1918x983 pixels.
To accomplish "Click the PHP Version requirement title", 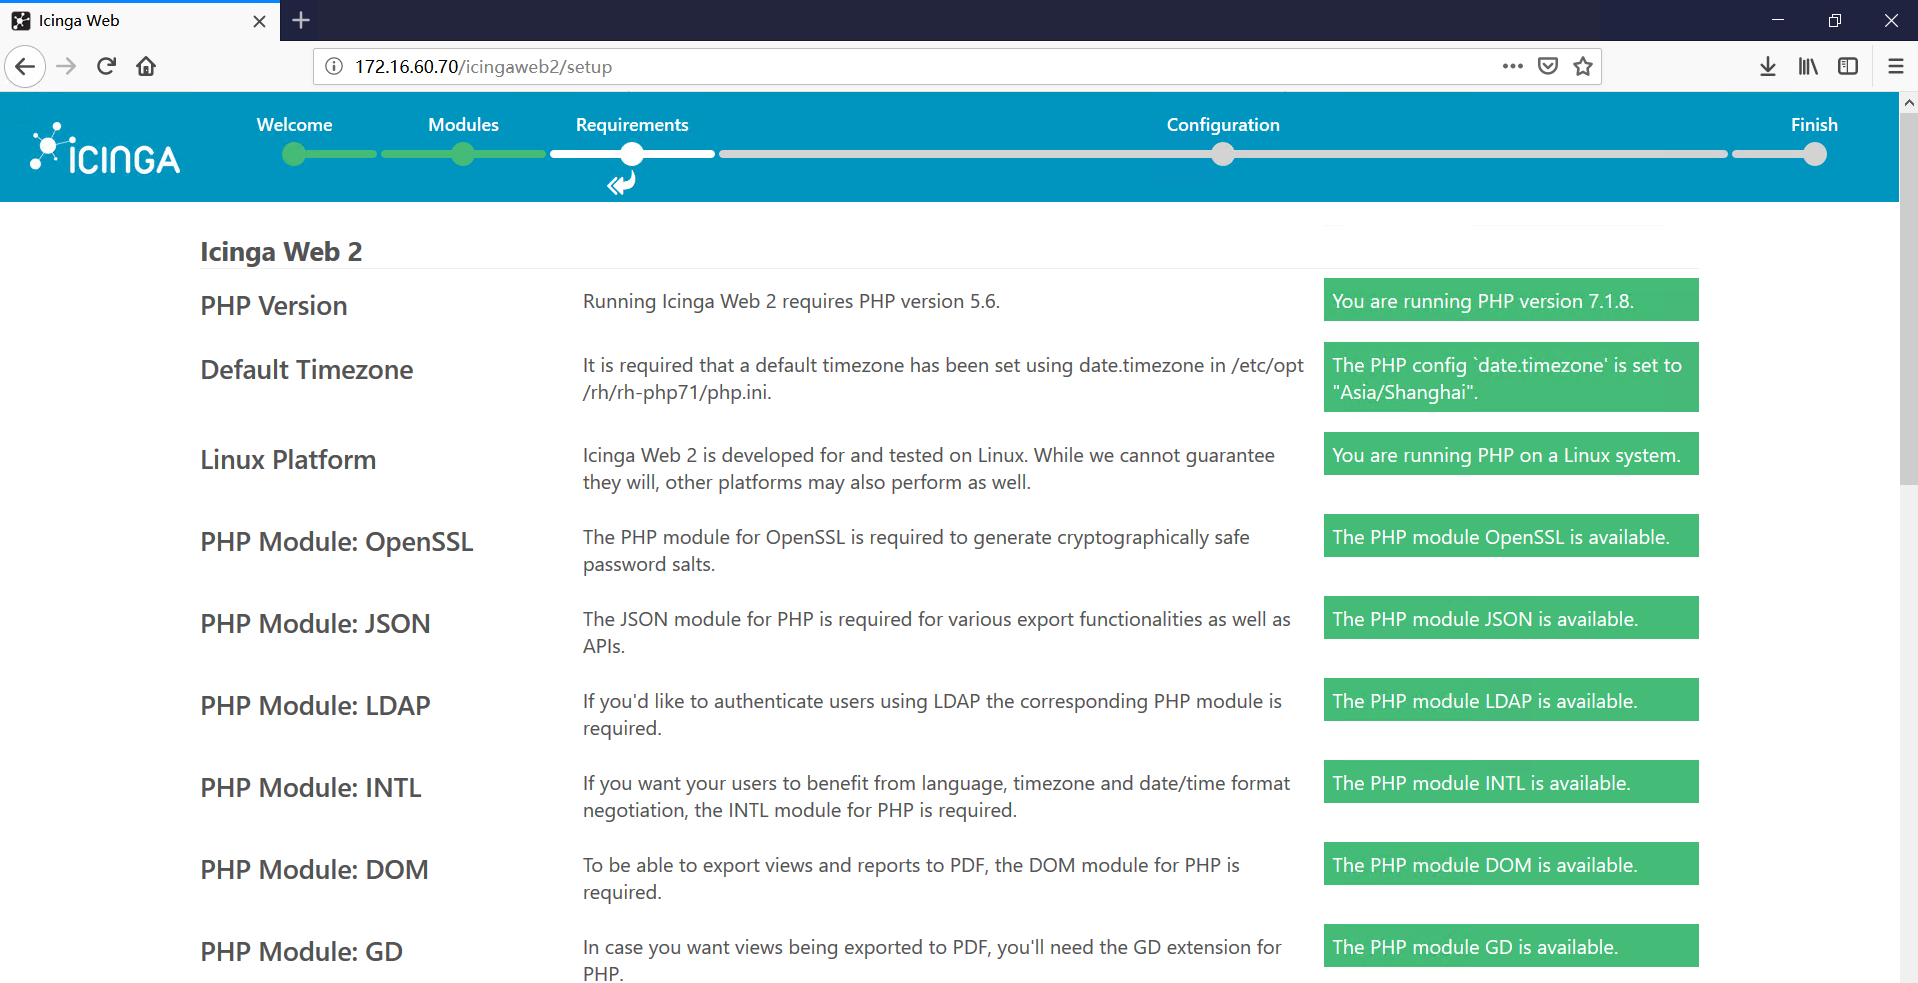I will tap(274, 306).
